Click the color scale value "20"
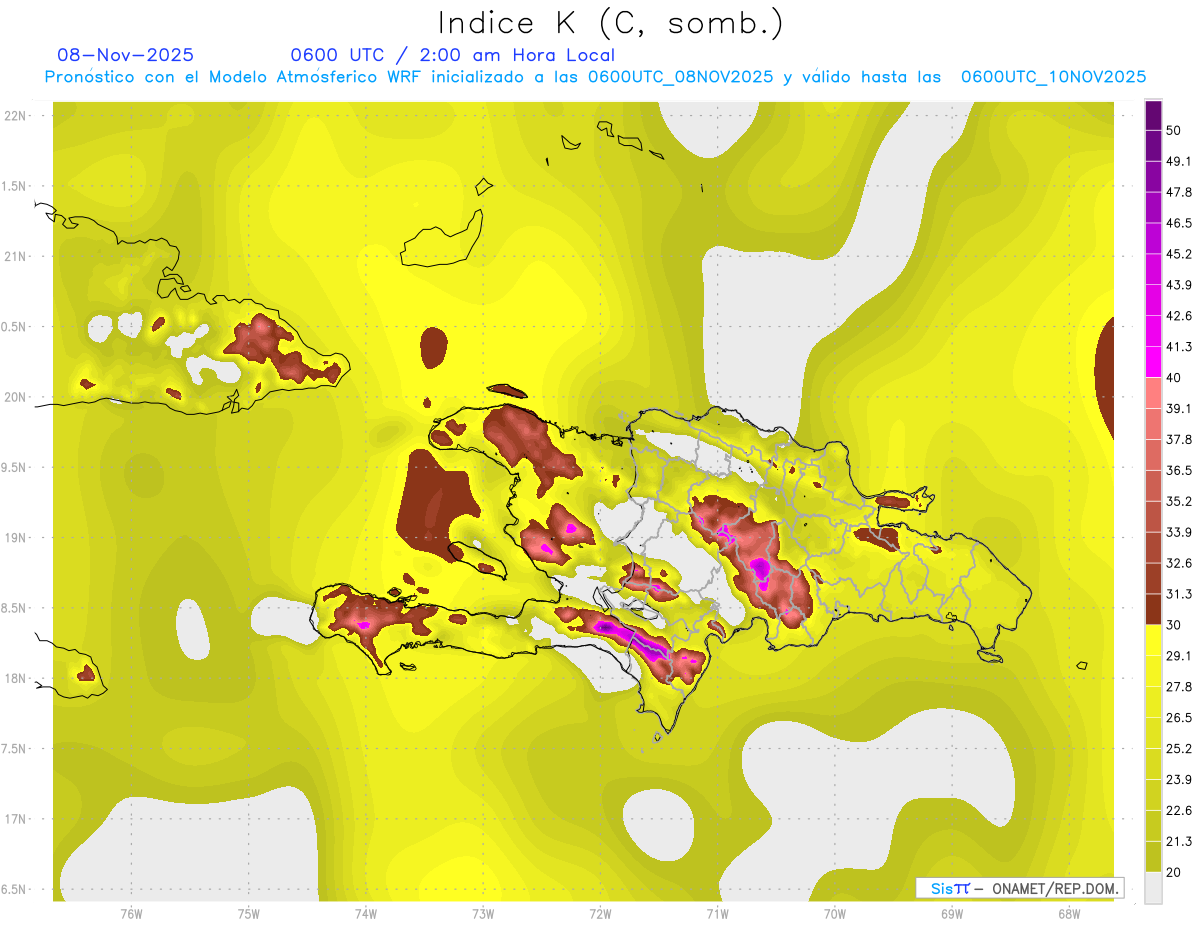 click(x=1175, y=872)
